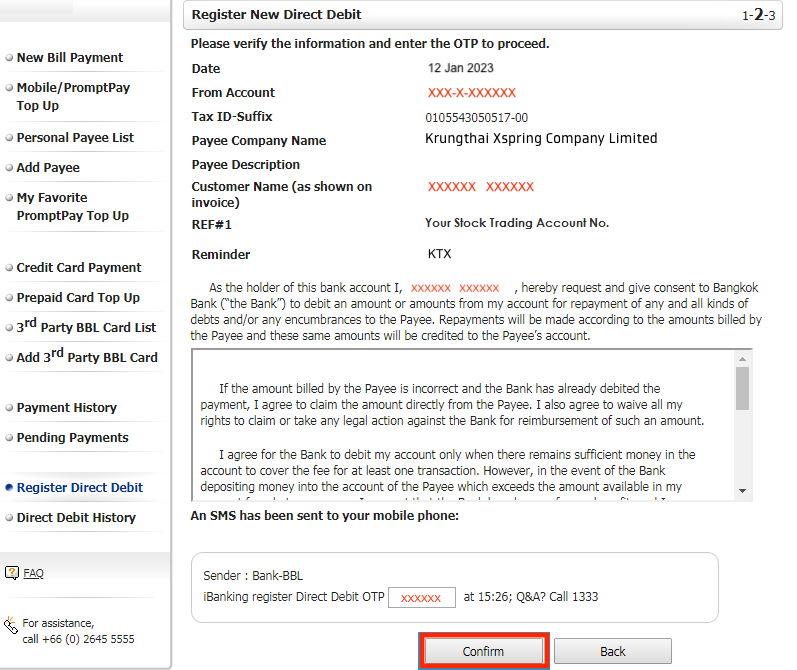Click the OTP input field
Viewport: 797px width, 670px height.
pos(421,597)
